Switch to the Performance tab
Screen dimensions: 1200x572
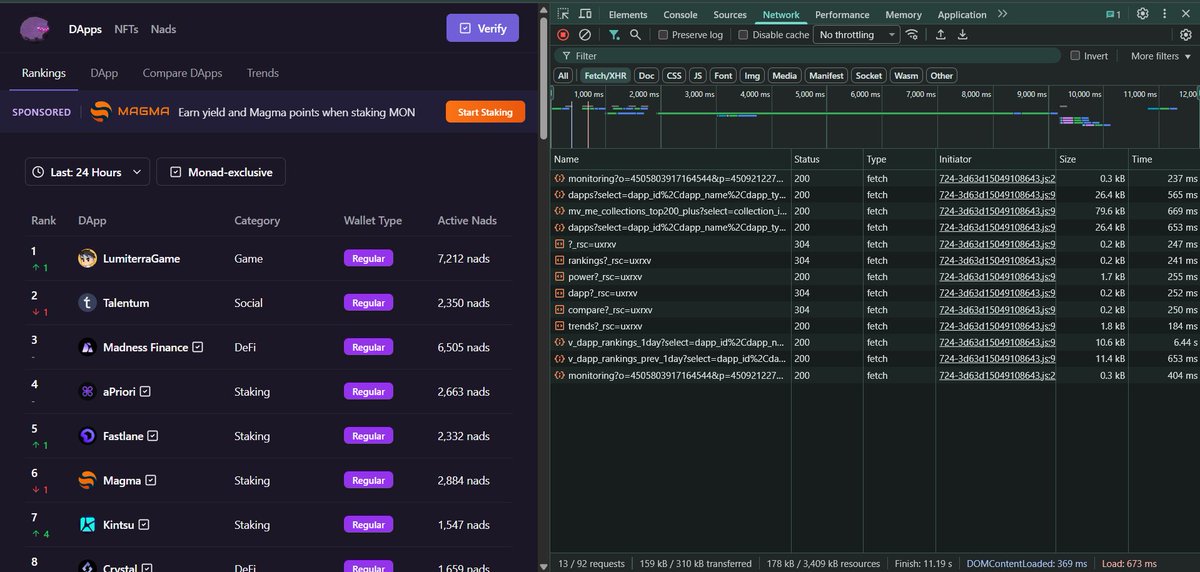click(x=842, y=15)
